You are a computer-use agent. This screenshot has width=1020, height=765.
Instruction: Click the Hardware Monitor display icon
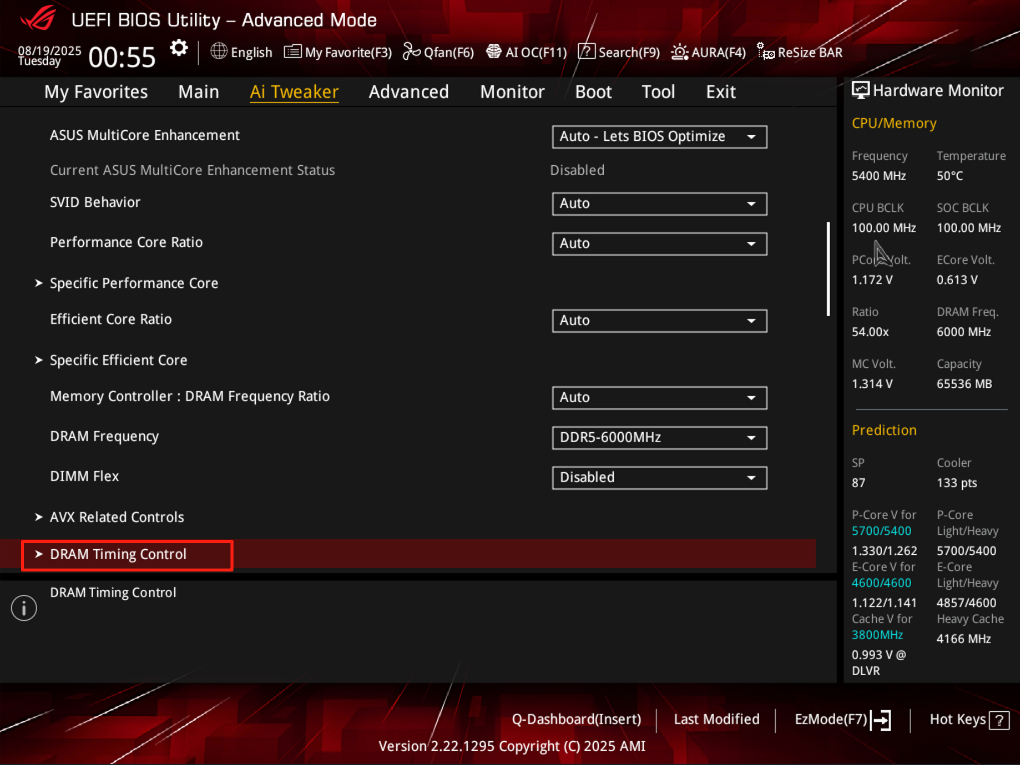[x=861, y=90]
